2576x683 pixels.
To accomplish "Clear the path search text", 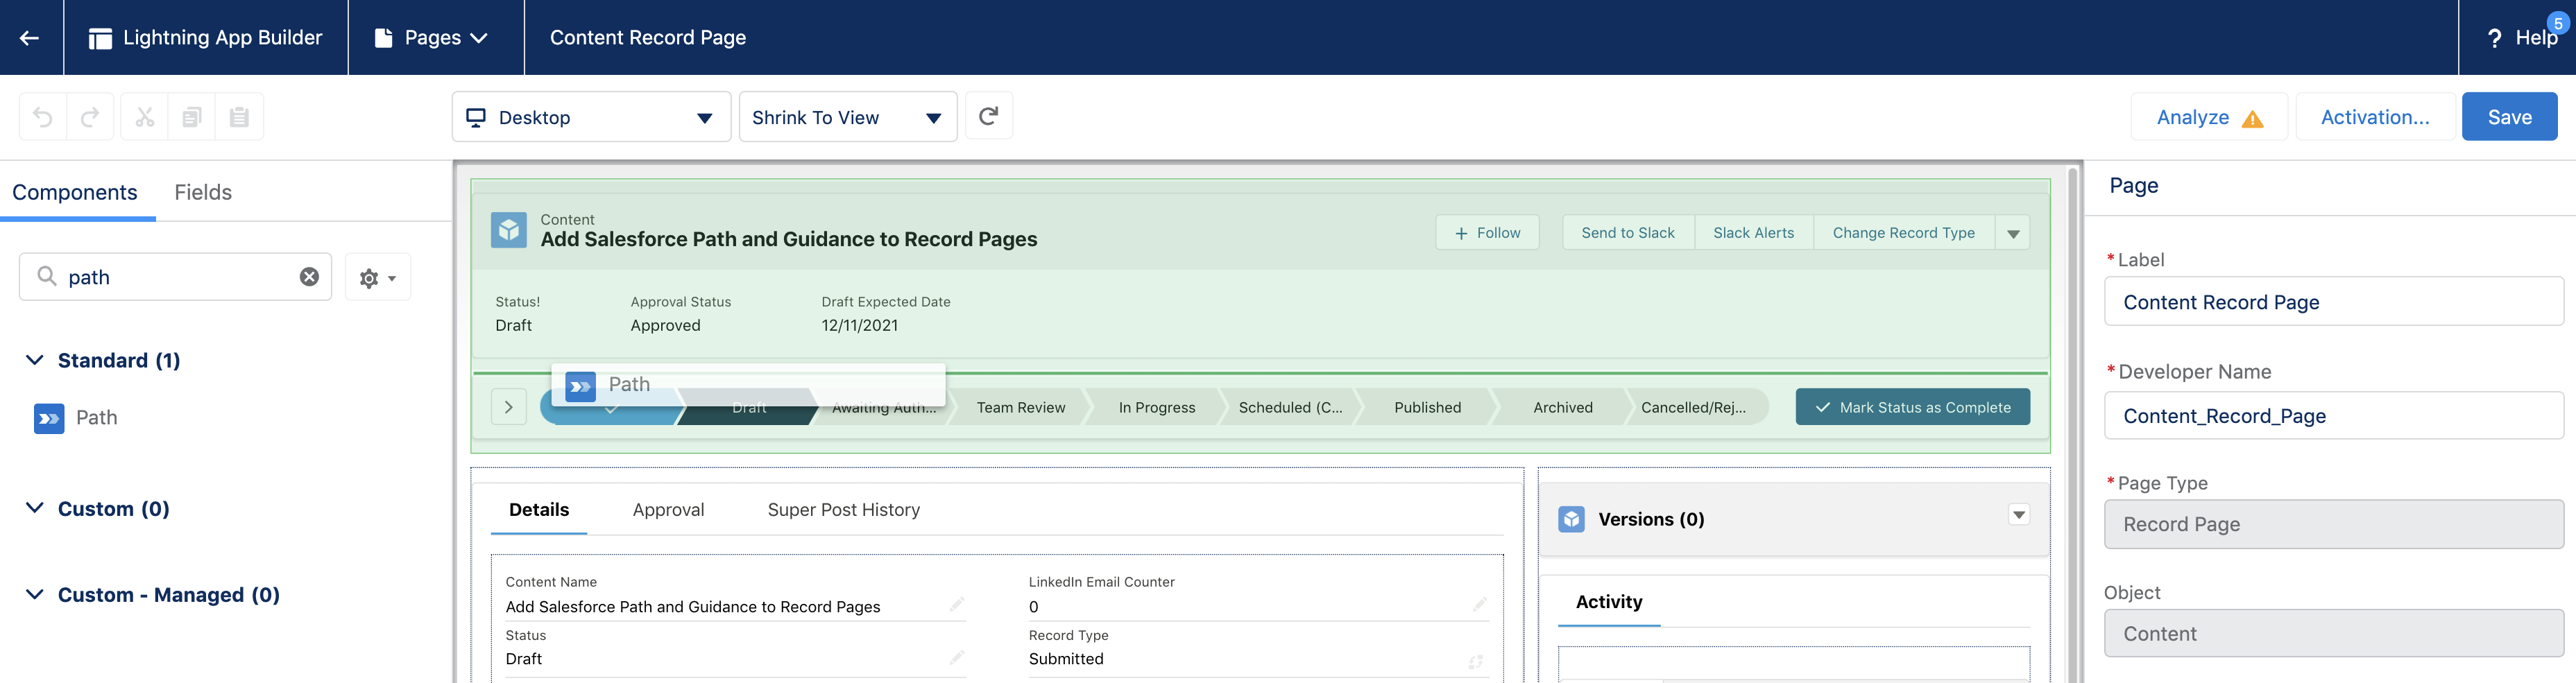I will coord(309,277).
